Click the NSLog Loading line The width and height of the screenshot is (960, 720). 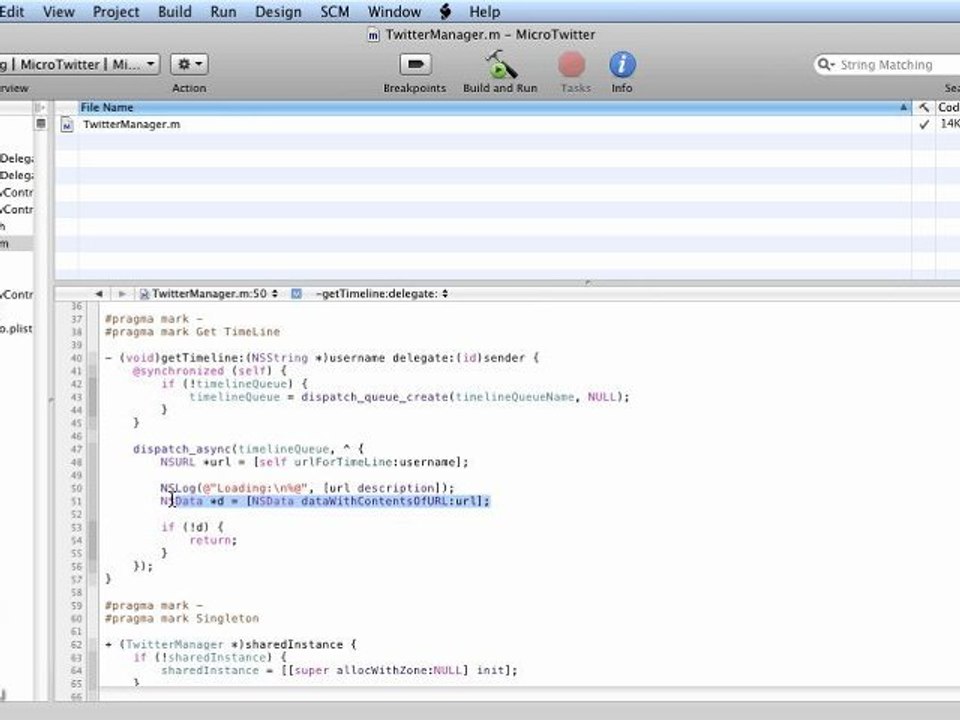click(x=307, y=488)
